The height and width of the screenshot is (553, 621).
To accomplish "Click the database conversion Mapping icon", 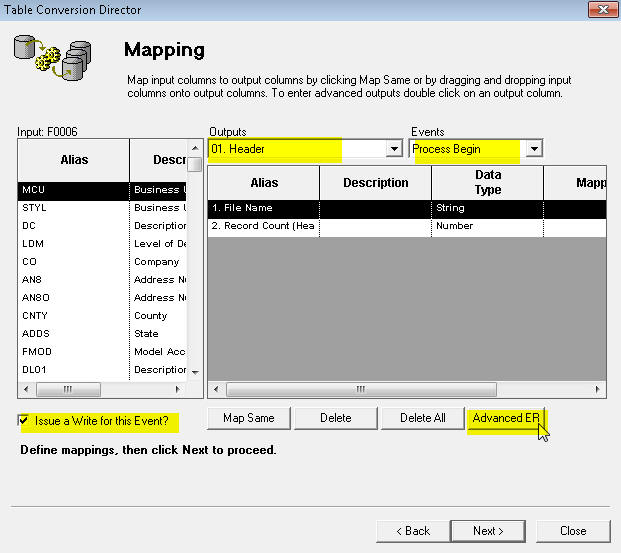I will (53, 57).
